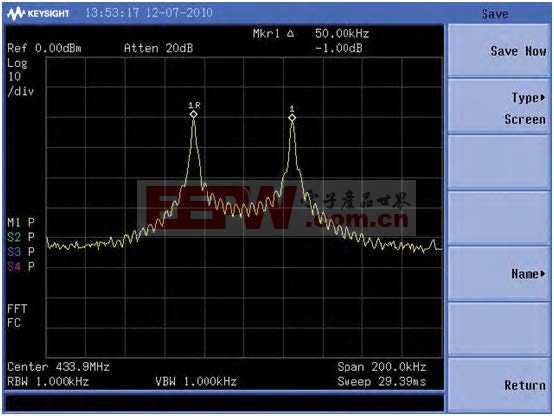The height and width of the screenshot is (416, 554).
Task: Click the Span 200.0kHz readout
Action: [x=382, y=367]
